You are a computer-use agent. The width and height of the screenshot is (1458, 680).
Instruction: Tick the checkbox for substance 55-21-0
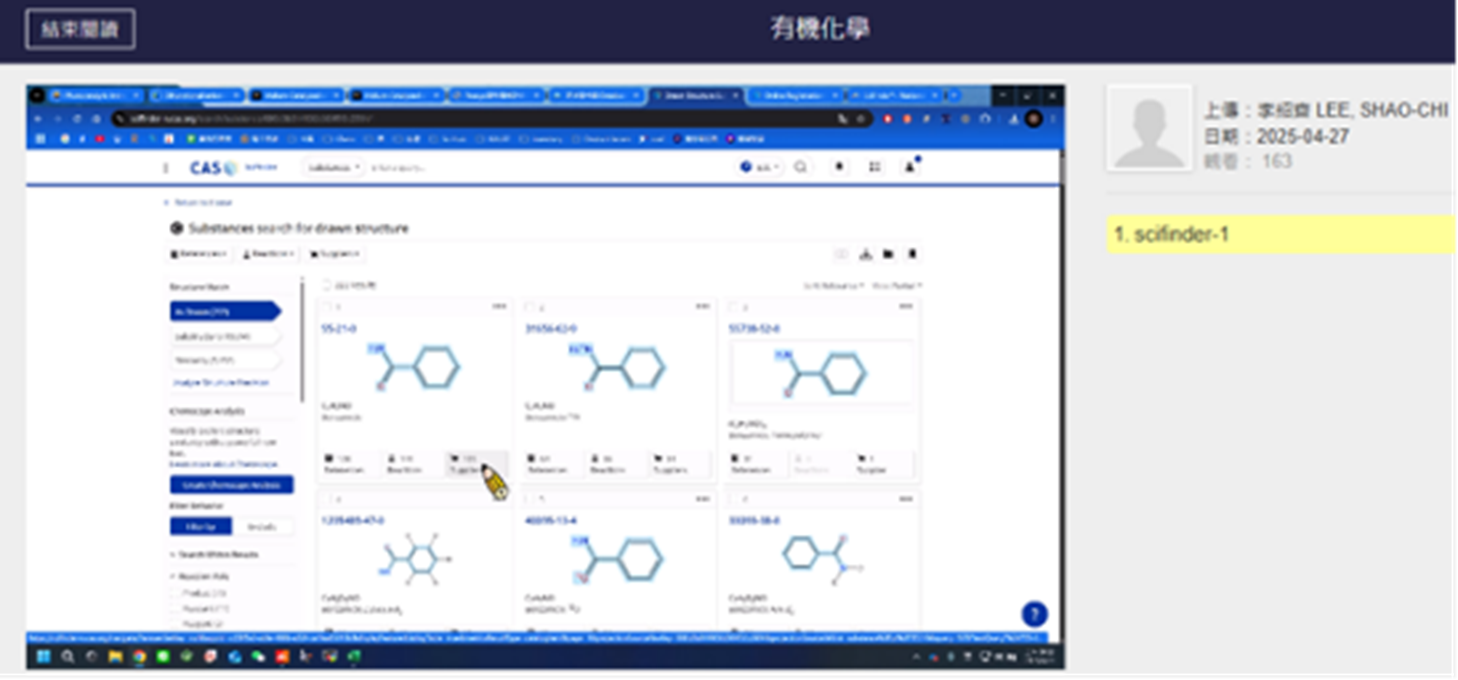[x=326, y=307]
